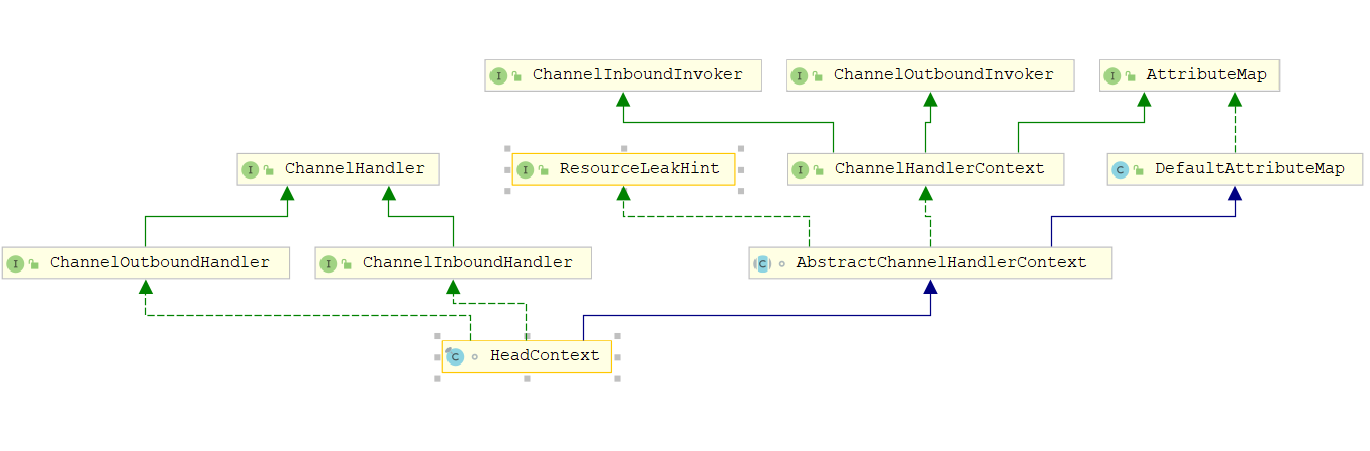Click class icon of DefaultAttributeMap
This screenshot has height=451, width=1370.
pos(1120,170)
